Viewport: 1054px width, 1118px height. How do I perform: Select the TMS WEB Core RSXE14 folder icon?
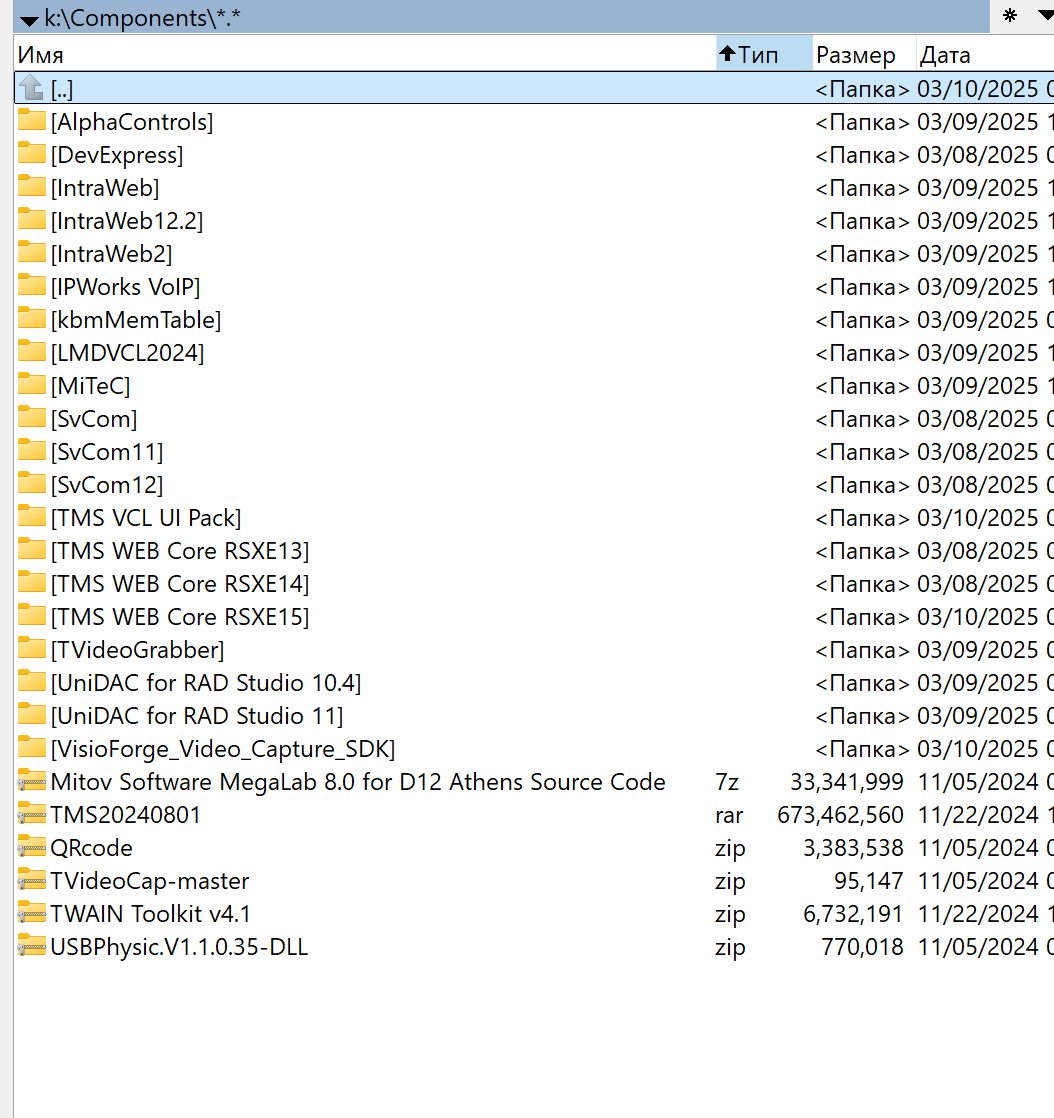point(31,582)
